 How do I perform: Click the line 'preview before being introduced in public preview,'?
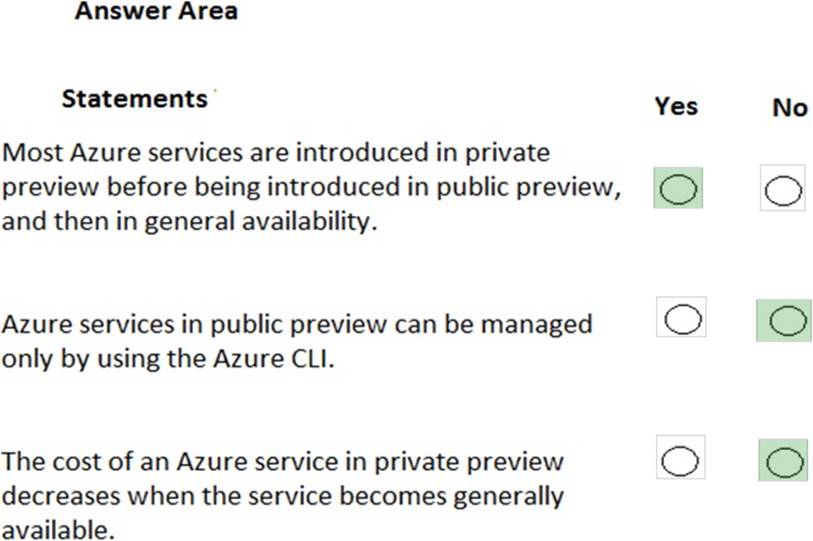pyautogui.click(x=310, y=188)
